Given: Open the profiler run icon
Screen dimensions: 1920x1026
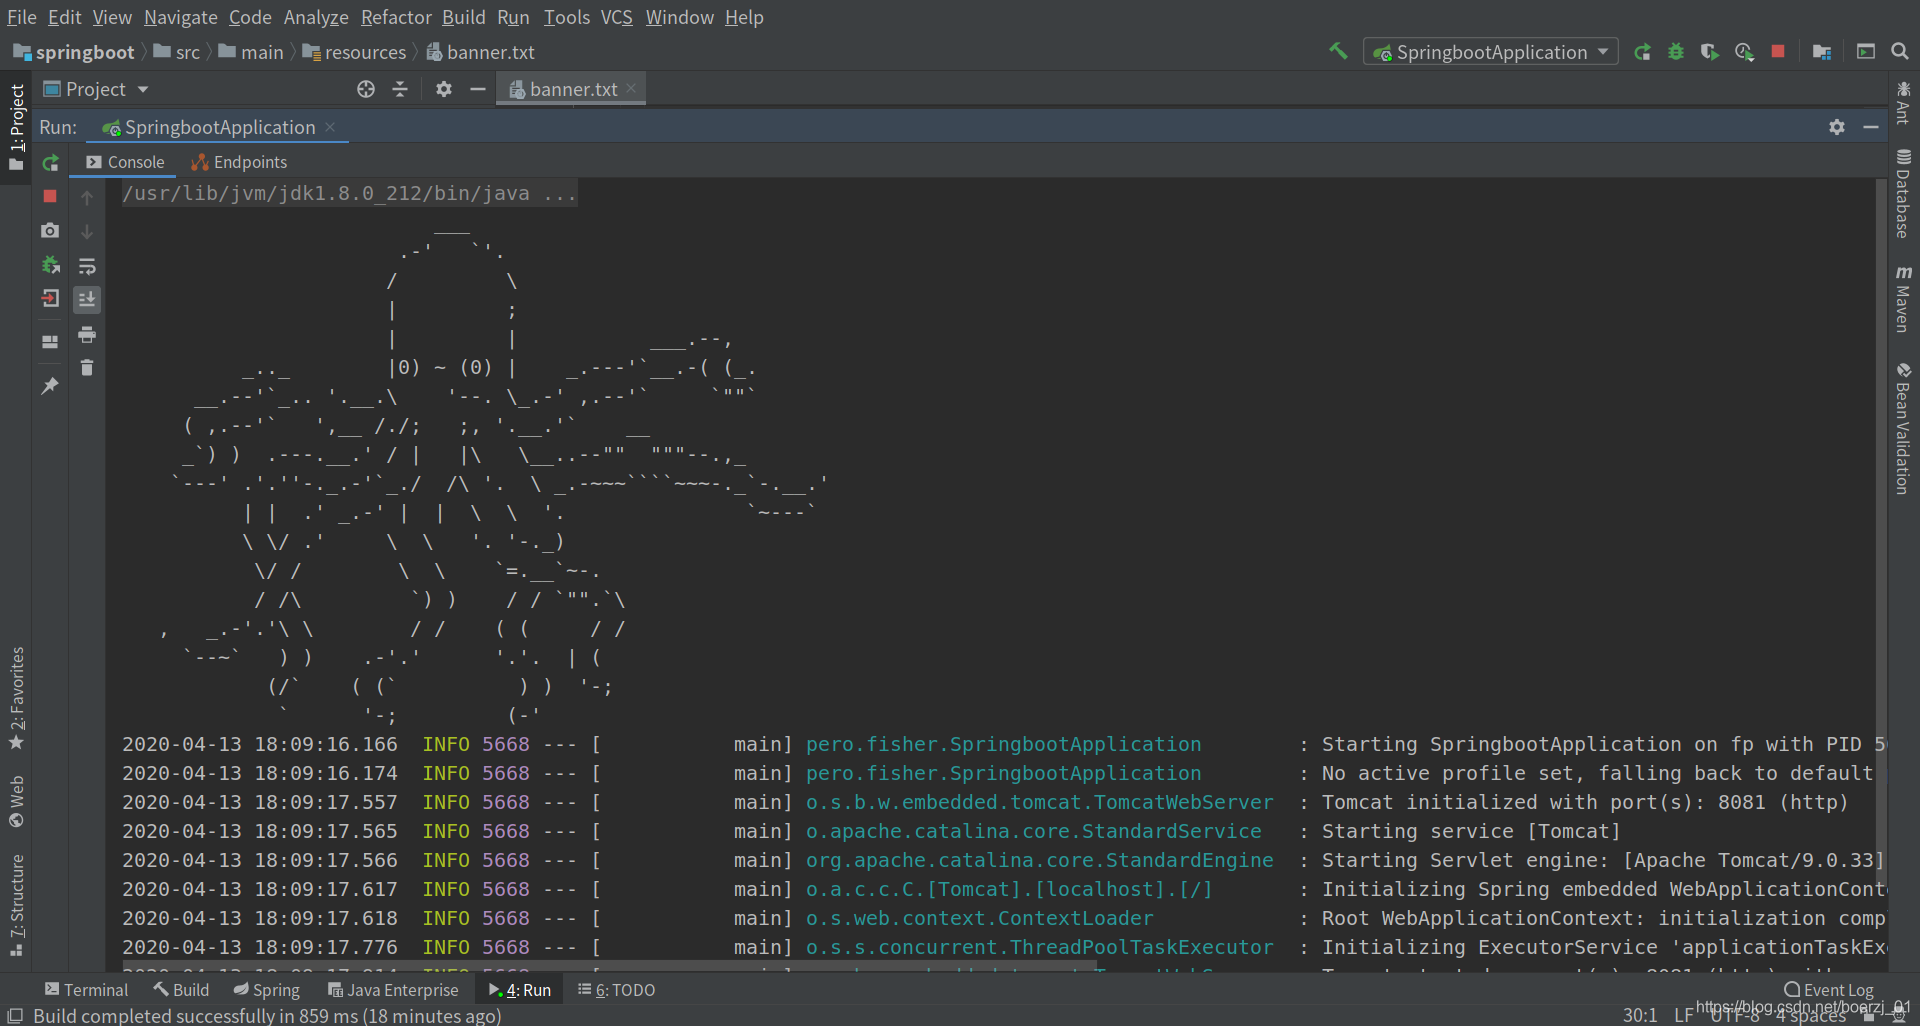Looking at the screenshot, I should coord(1744,52).
